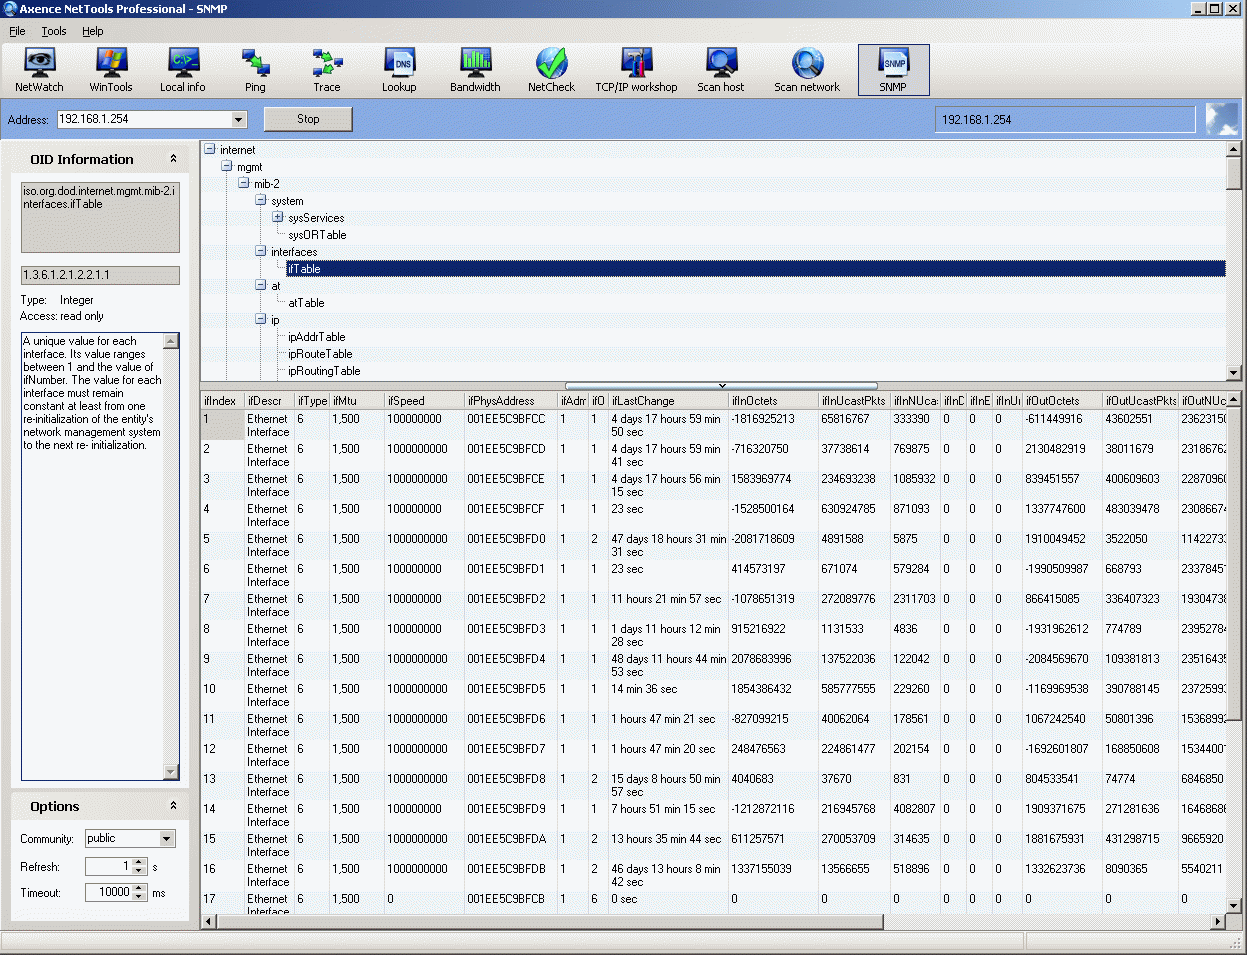The image size is (1247, 955).
Task: Collapse the ip tree node
Action: coord(261,319)
